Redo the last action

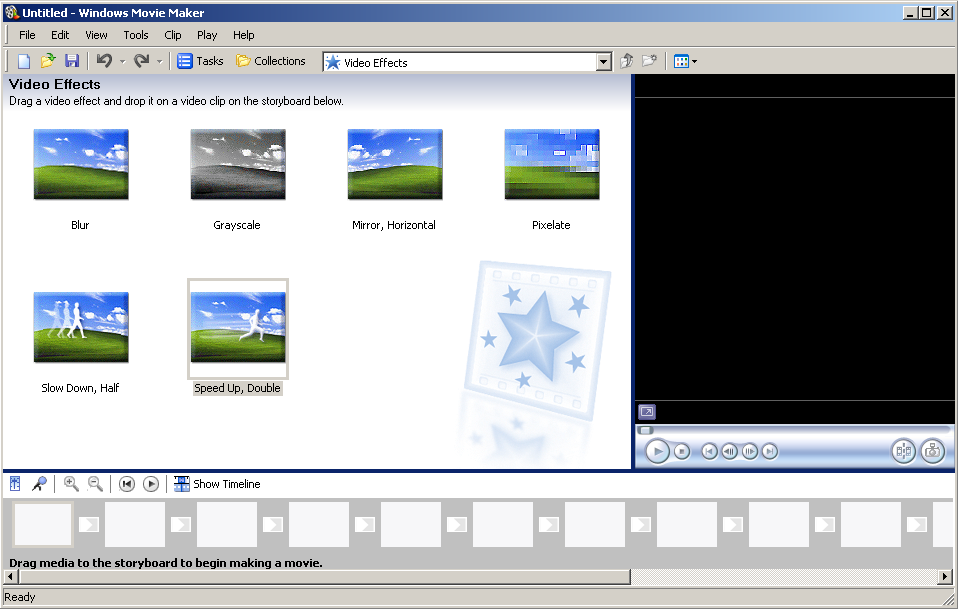pyautogui.click(x=142, y=61)
